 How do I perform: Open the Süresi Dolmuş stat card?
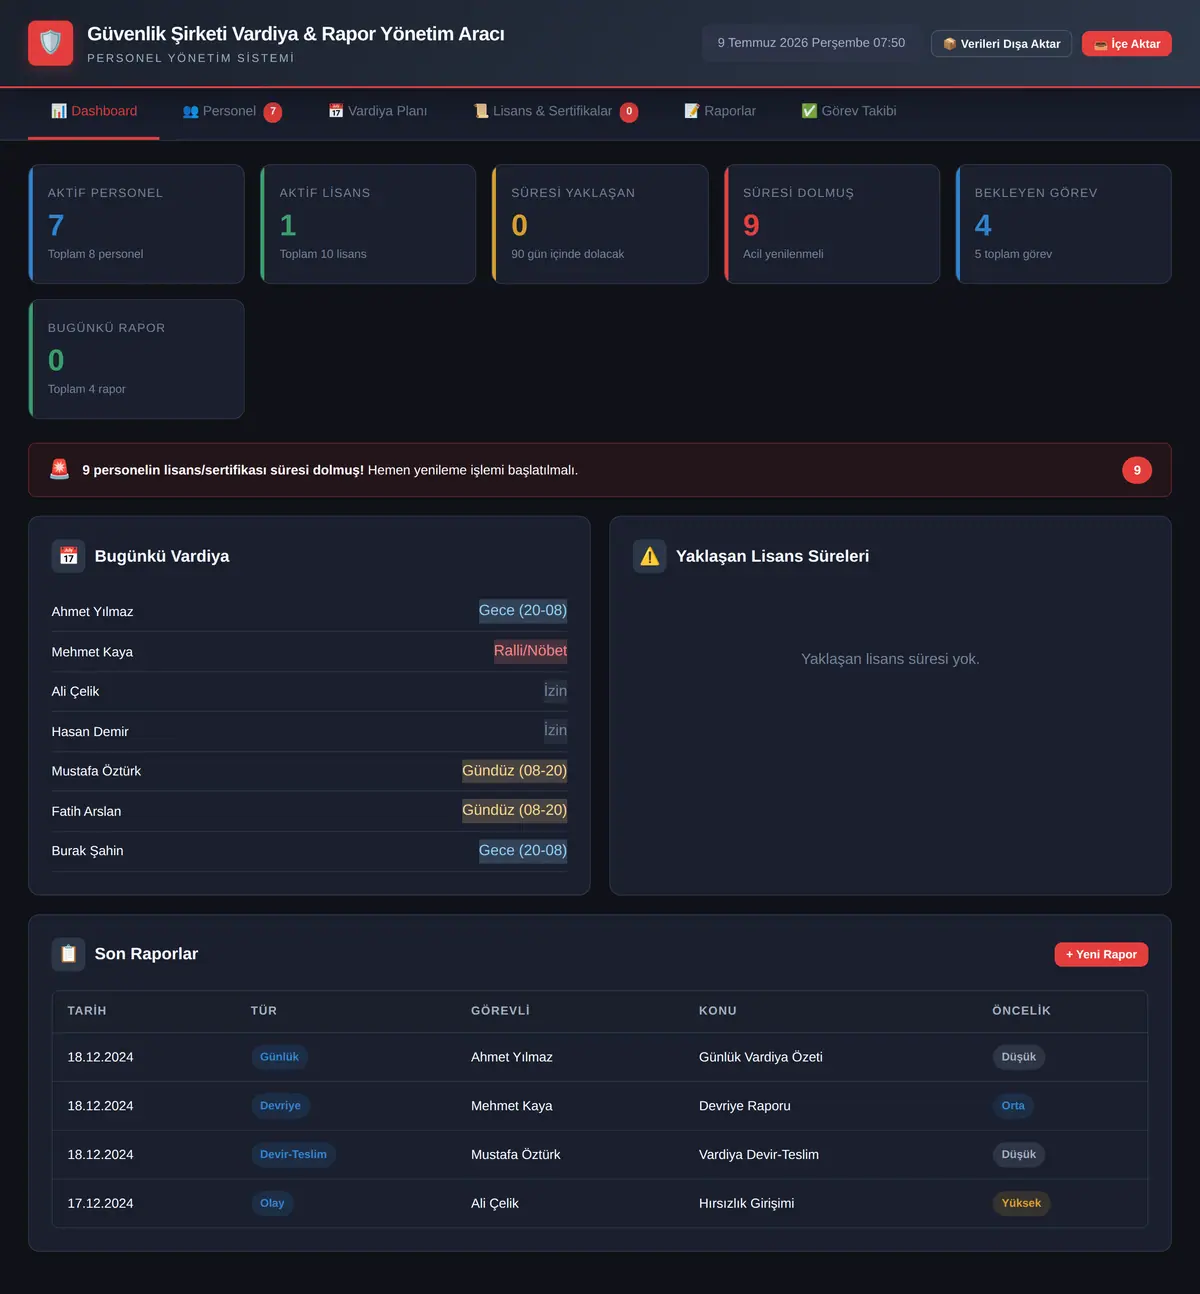coord(832,224)
